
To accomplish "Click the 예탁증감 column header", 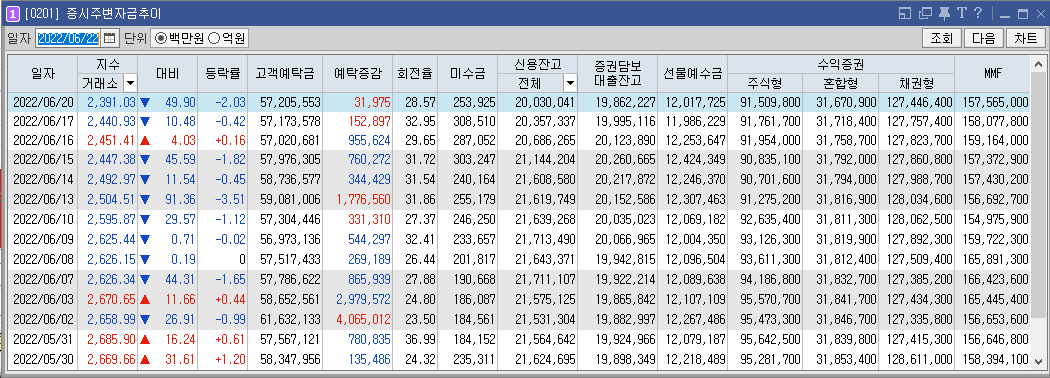I will [357, 74].
